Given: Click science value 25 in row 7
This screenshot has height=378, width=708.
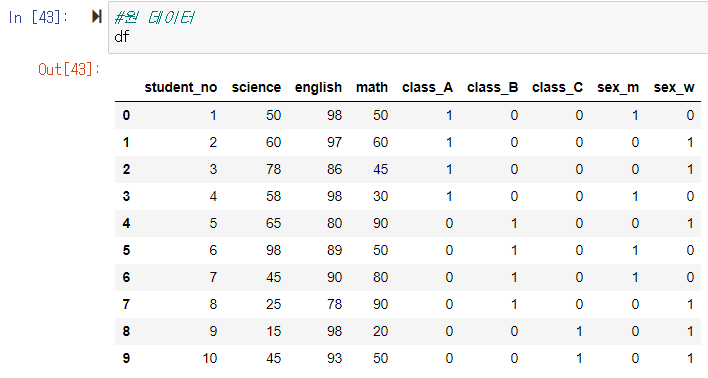Looking at the screenshot, I should point(273,304).
